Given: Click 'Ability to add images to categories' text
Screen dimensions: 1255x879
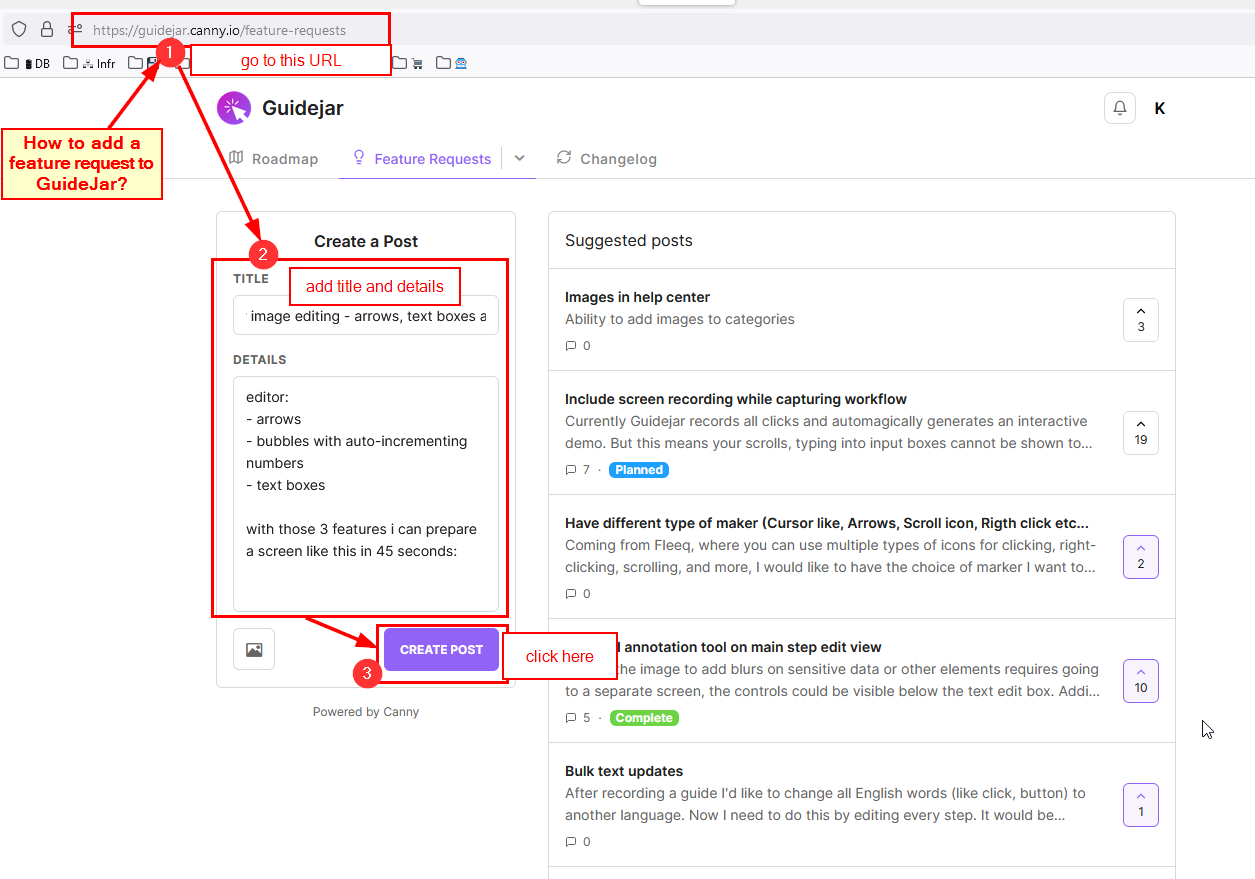Looking at the screenshot, I should 680,319.
